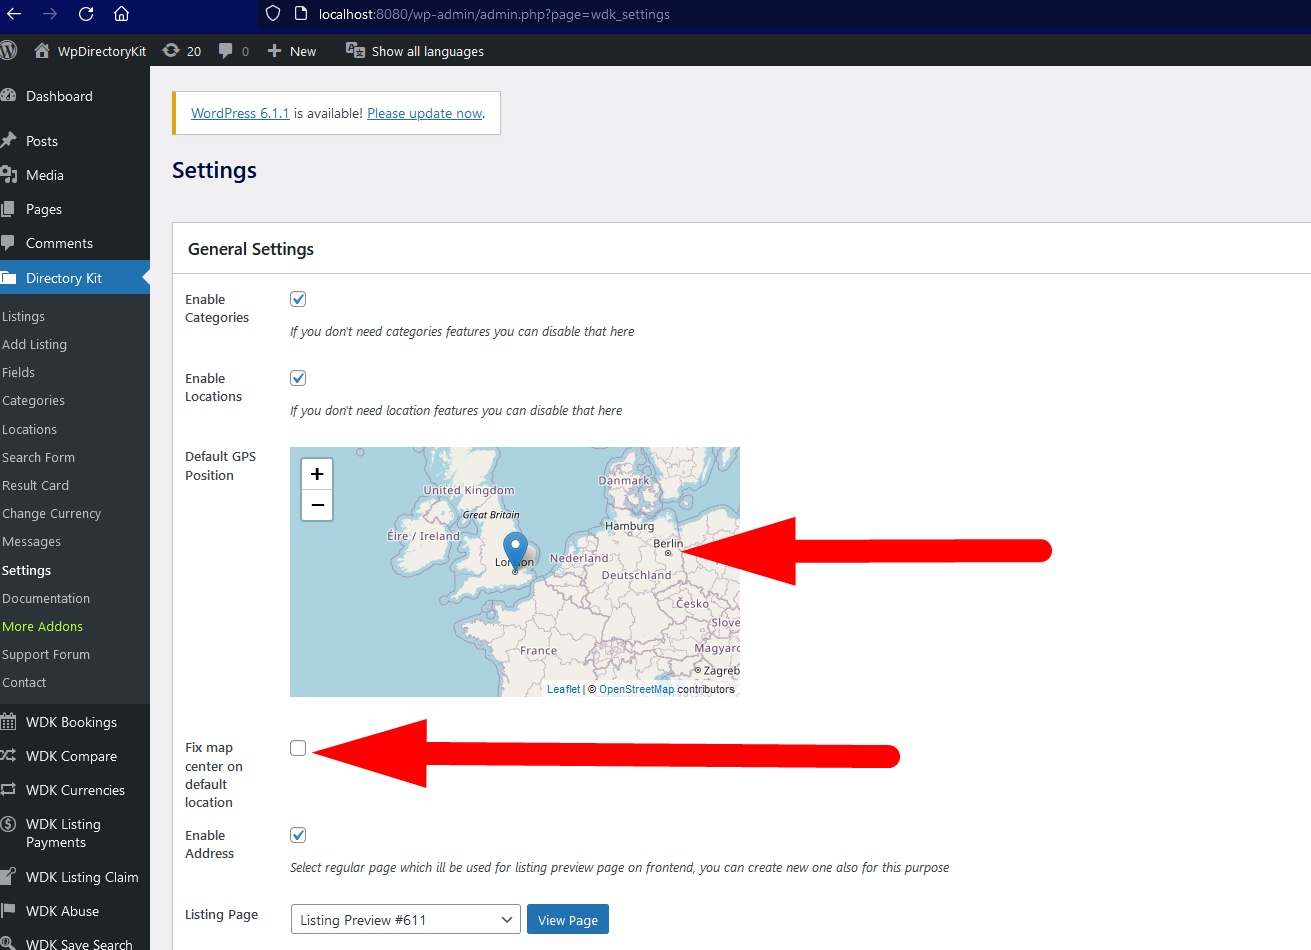Open the OpenStreetMap attribution link

[x=636, y=689]
